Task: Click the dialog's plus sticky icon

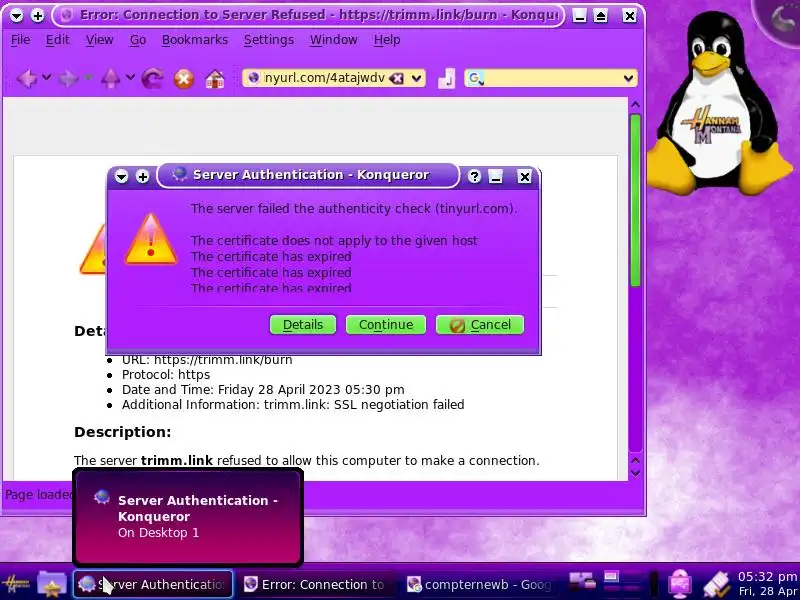Action: click(142, 177)
